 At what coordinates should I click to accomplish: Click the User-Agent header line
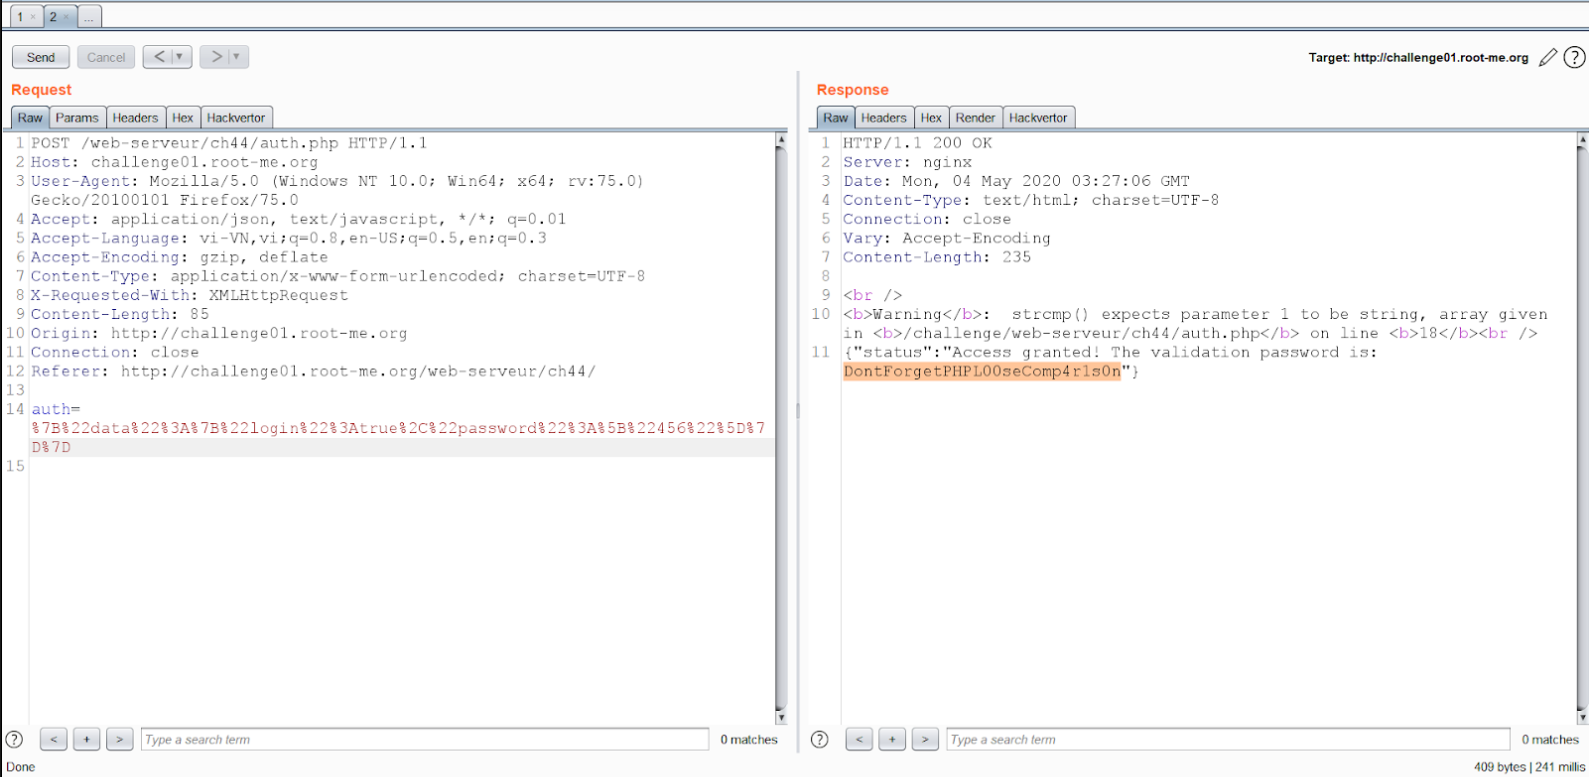(x=337, y=190)
